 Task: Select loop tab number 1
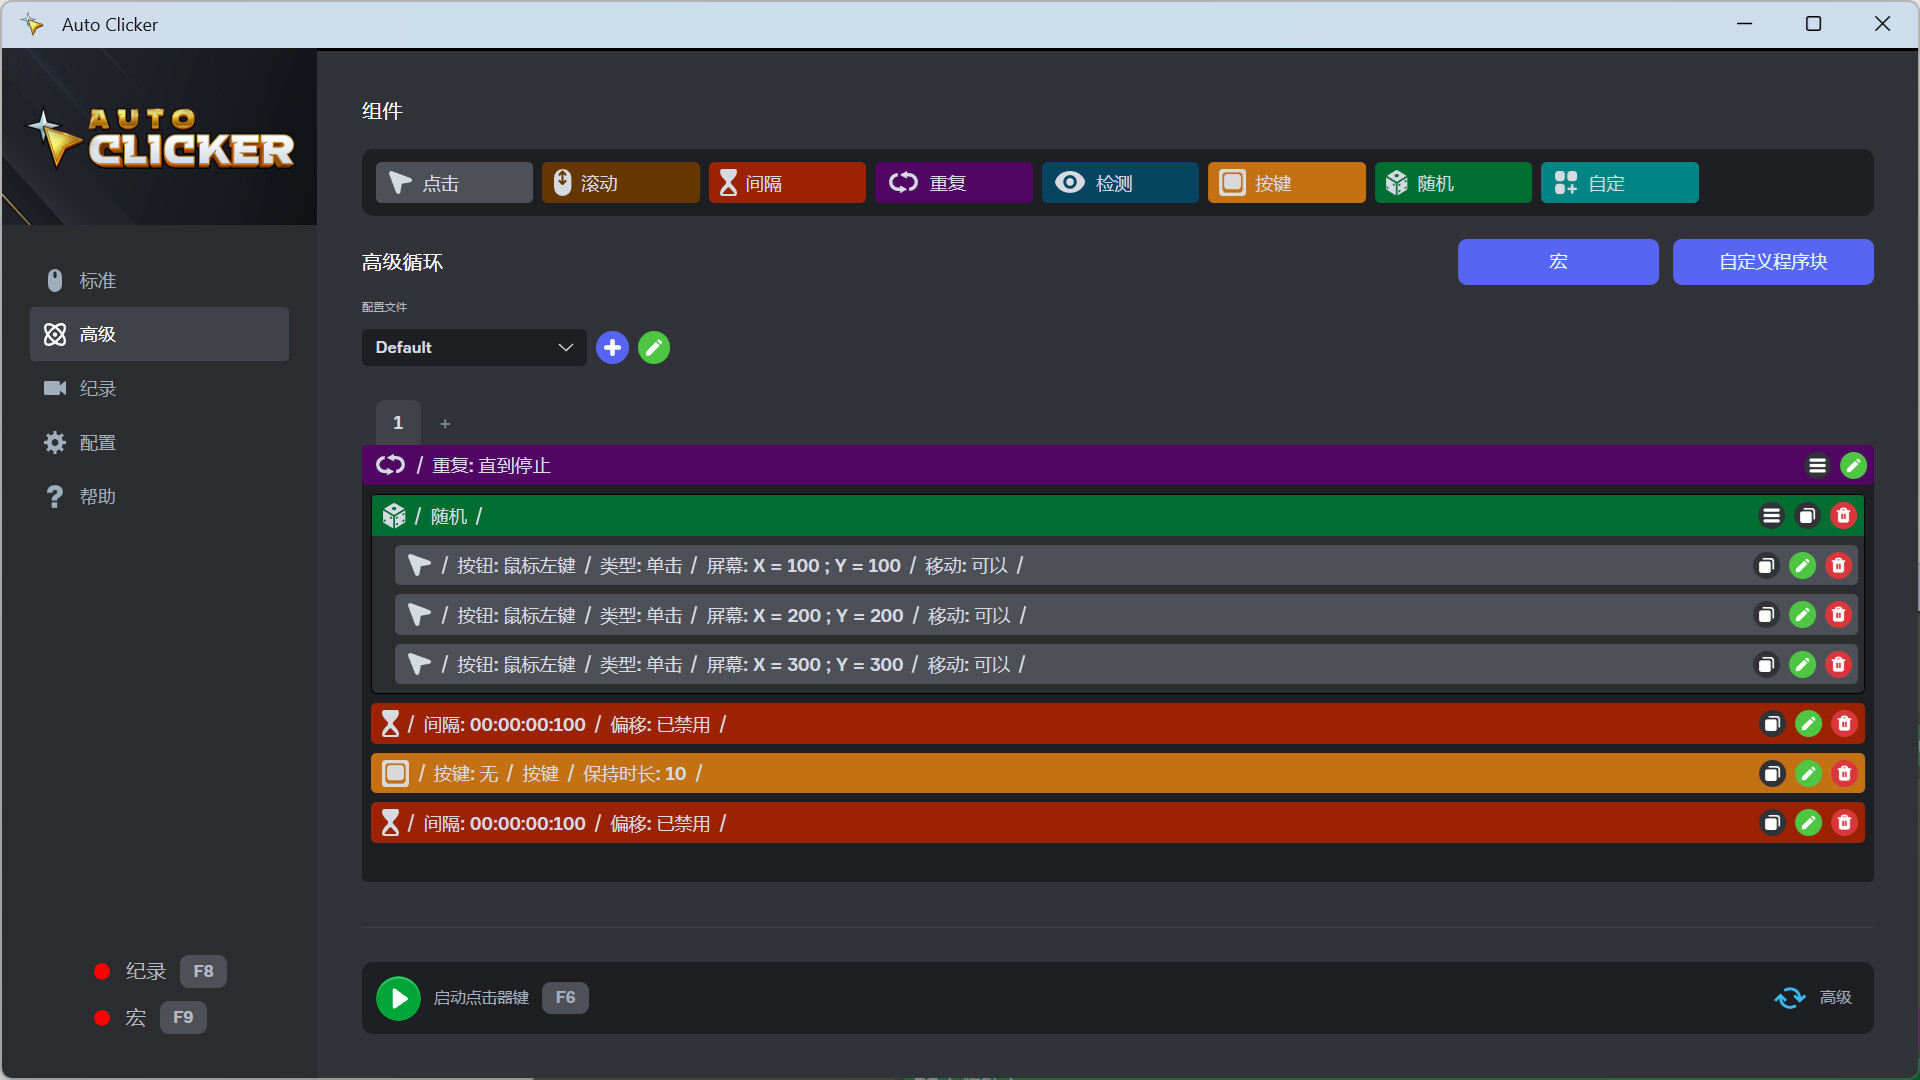click(x=398, y=423)
